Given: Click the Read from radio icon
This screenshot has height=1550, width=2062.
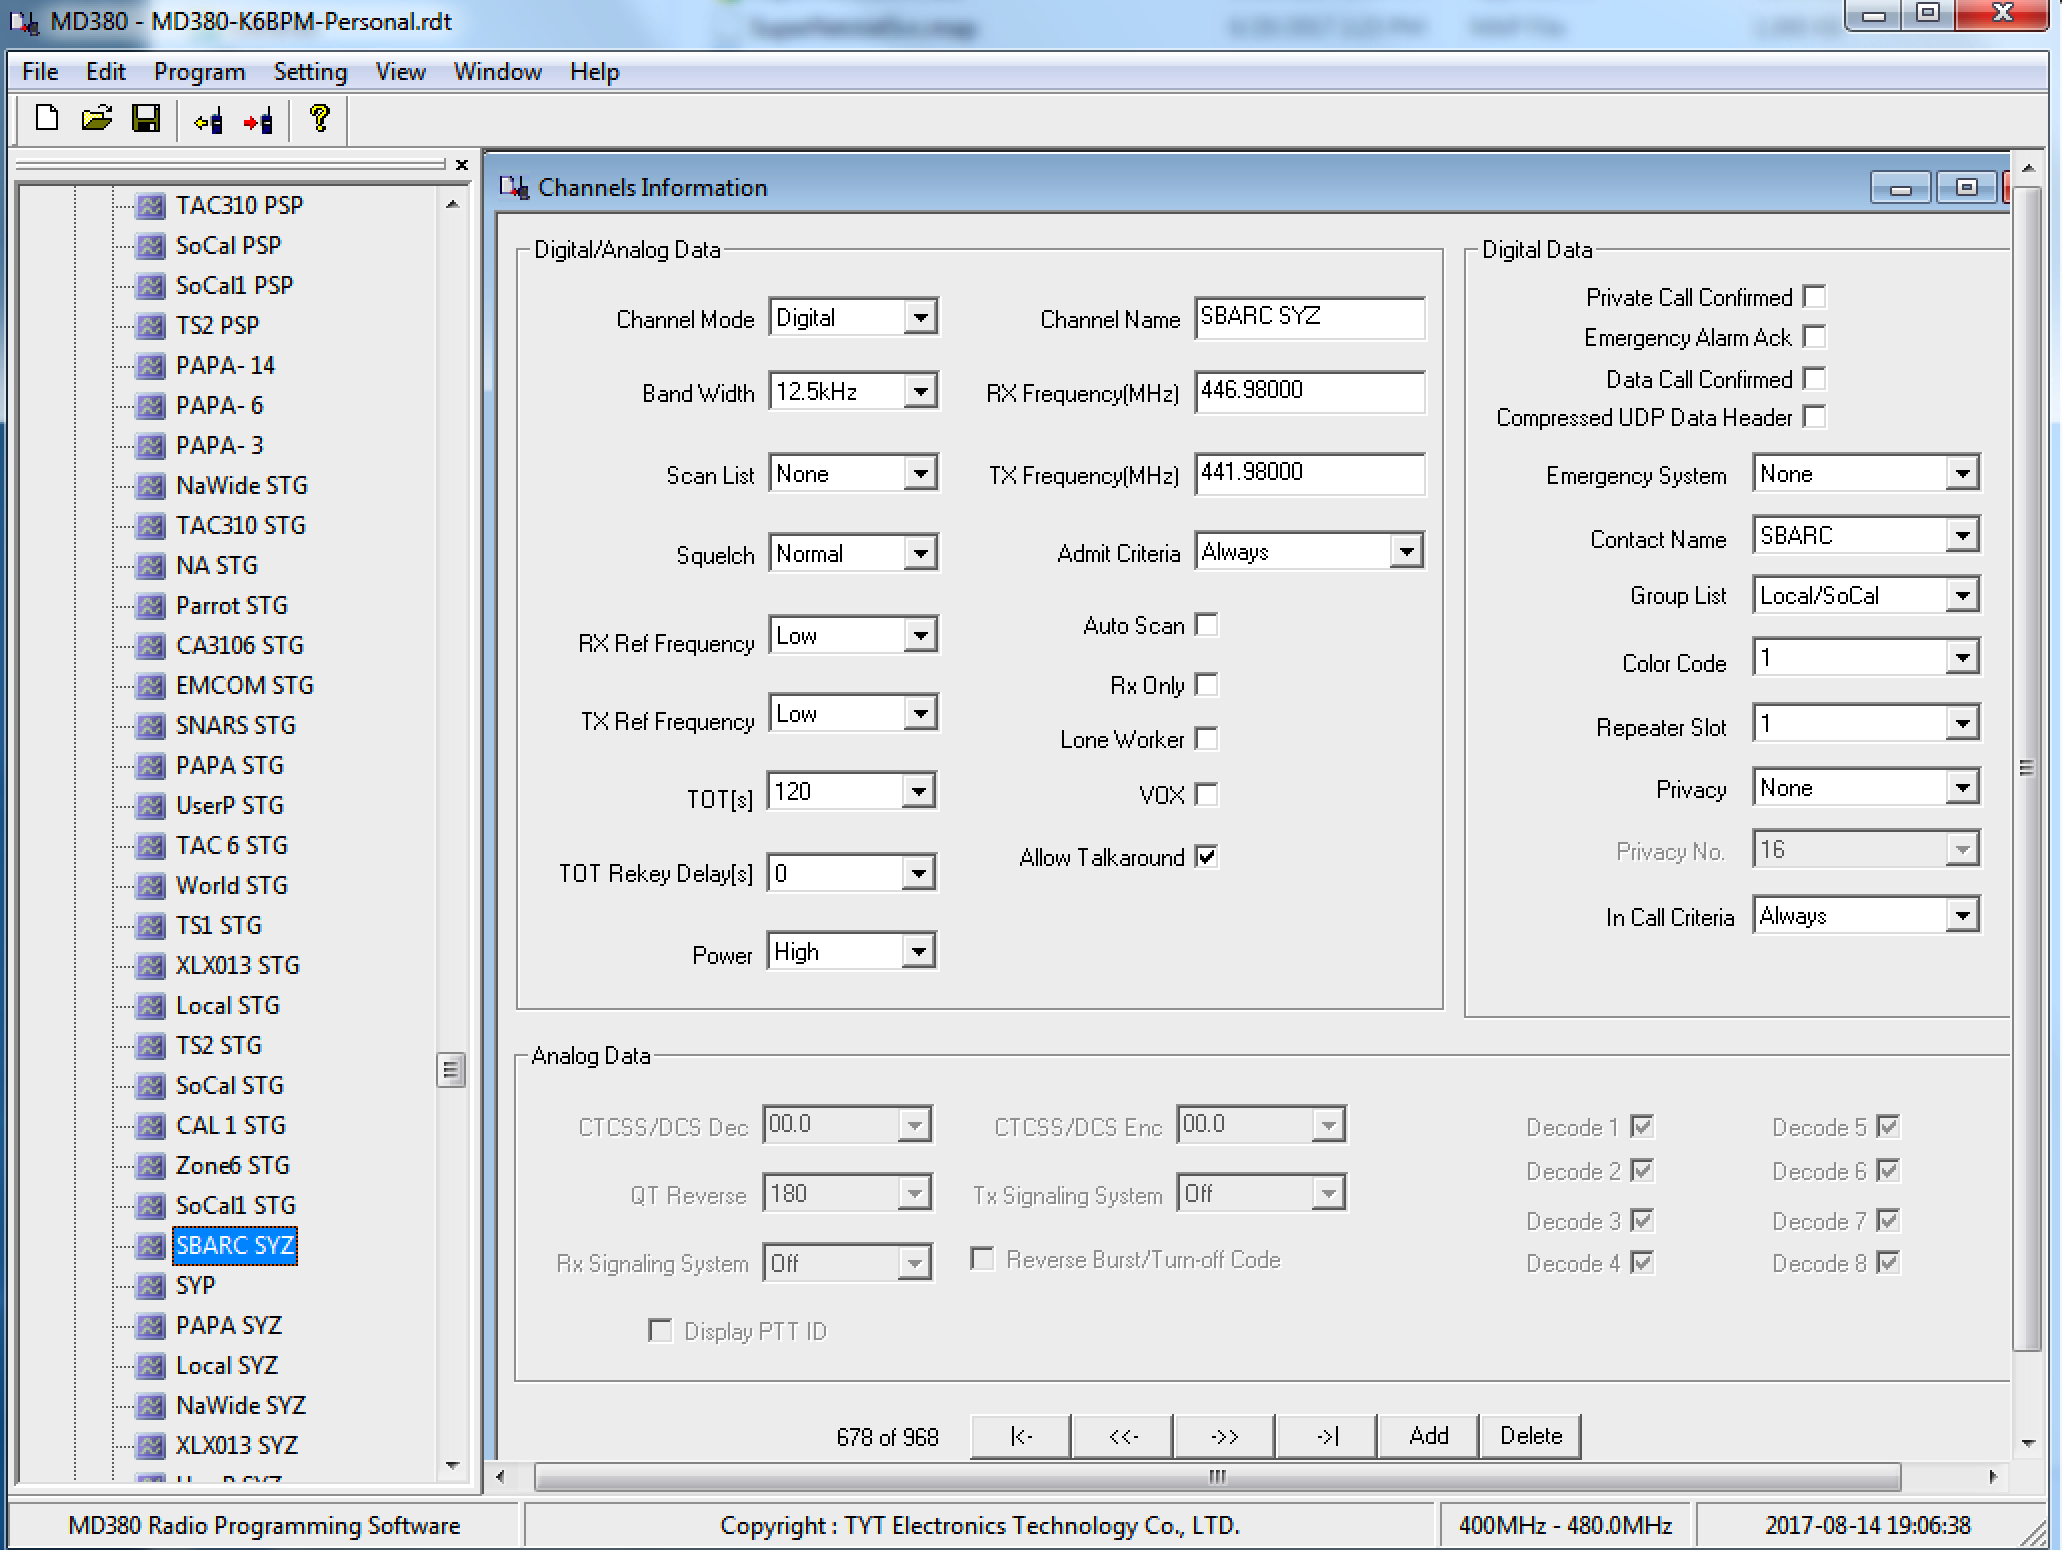Looking at the screenshot, I should pos(208,122).
